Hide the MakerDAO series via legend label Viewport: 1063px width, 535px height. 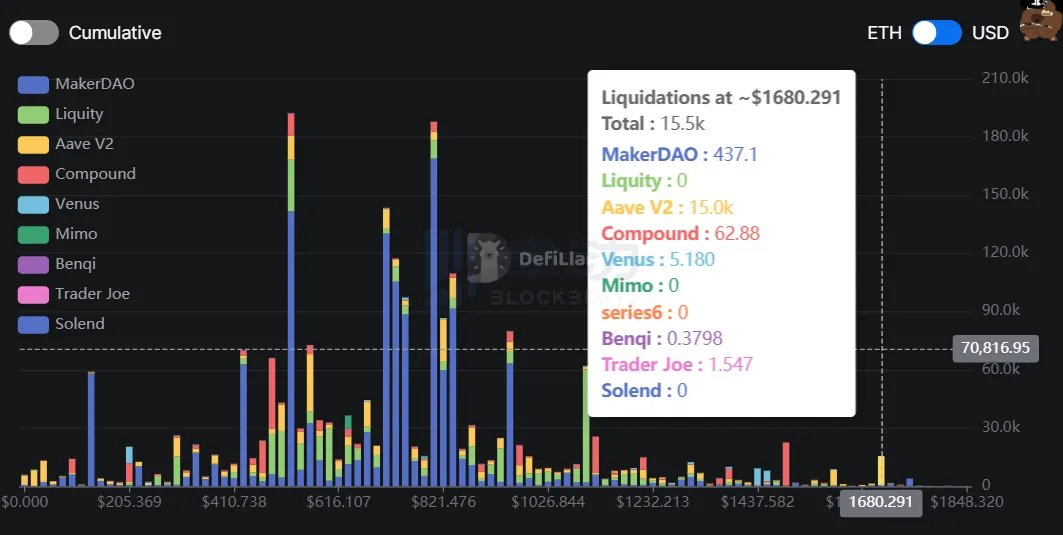pyautogui.click(x=95, y=84)
